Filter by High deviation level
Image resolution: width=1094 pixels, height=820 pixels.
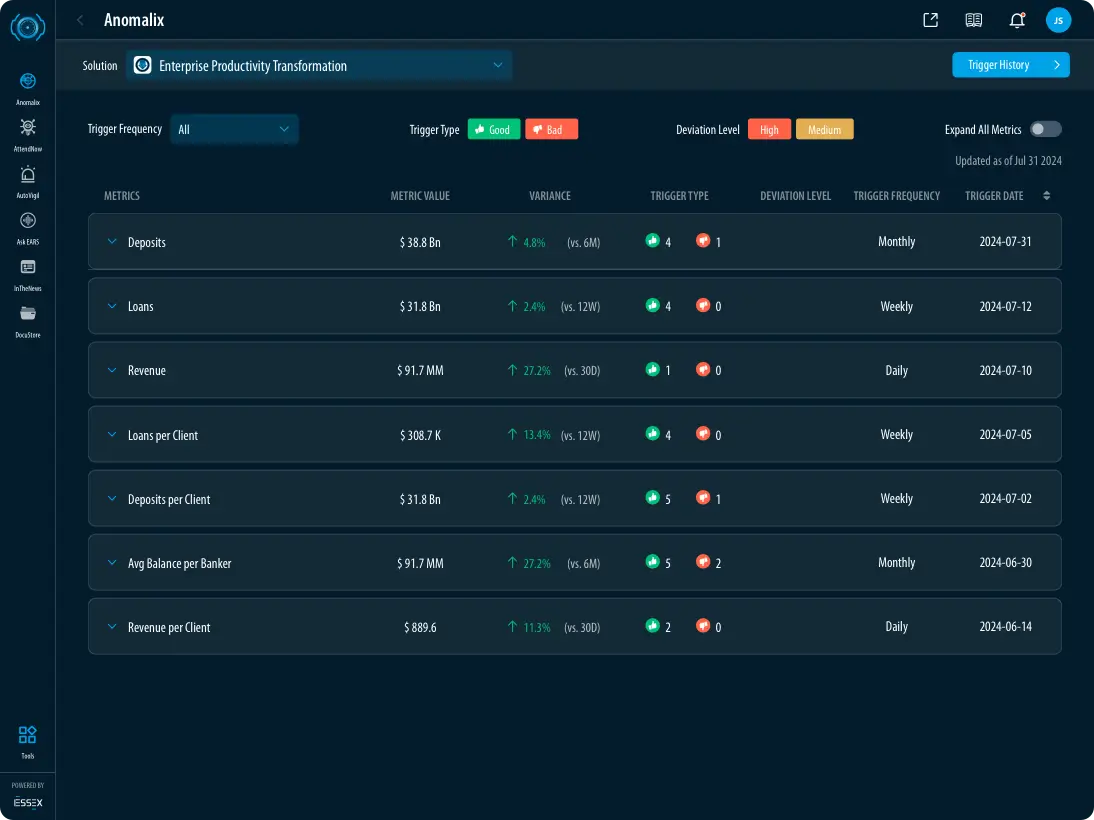(x=769, y=129)
